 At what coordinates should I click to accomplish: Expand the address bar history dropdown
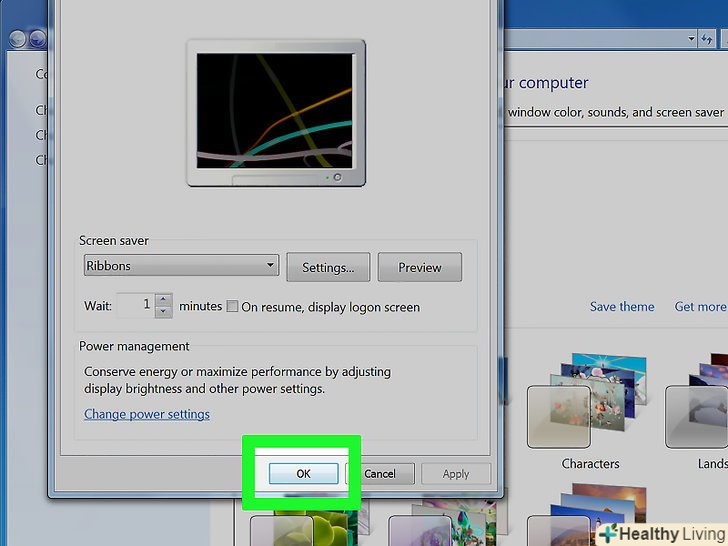(692, 39)
